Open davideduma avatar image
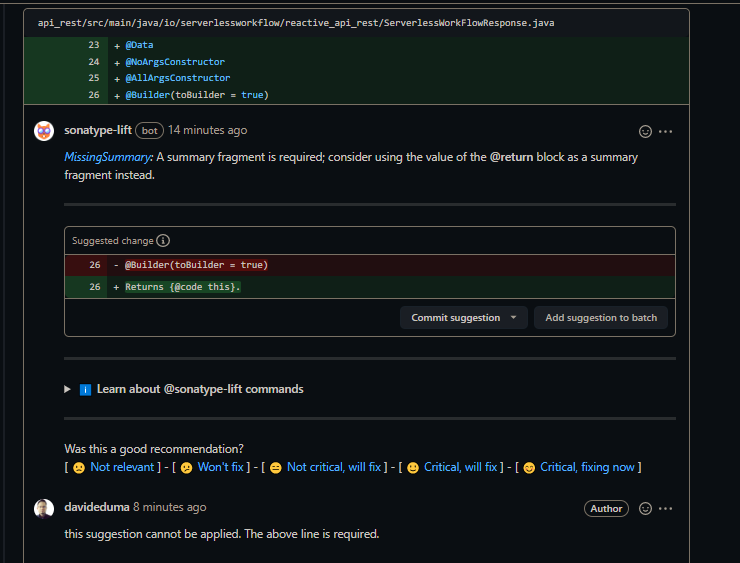Screen dimensions: 740x563 coord(44,508)
